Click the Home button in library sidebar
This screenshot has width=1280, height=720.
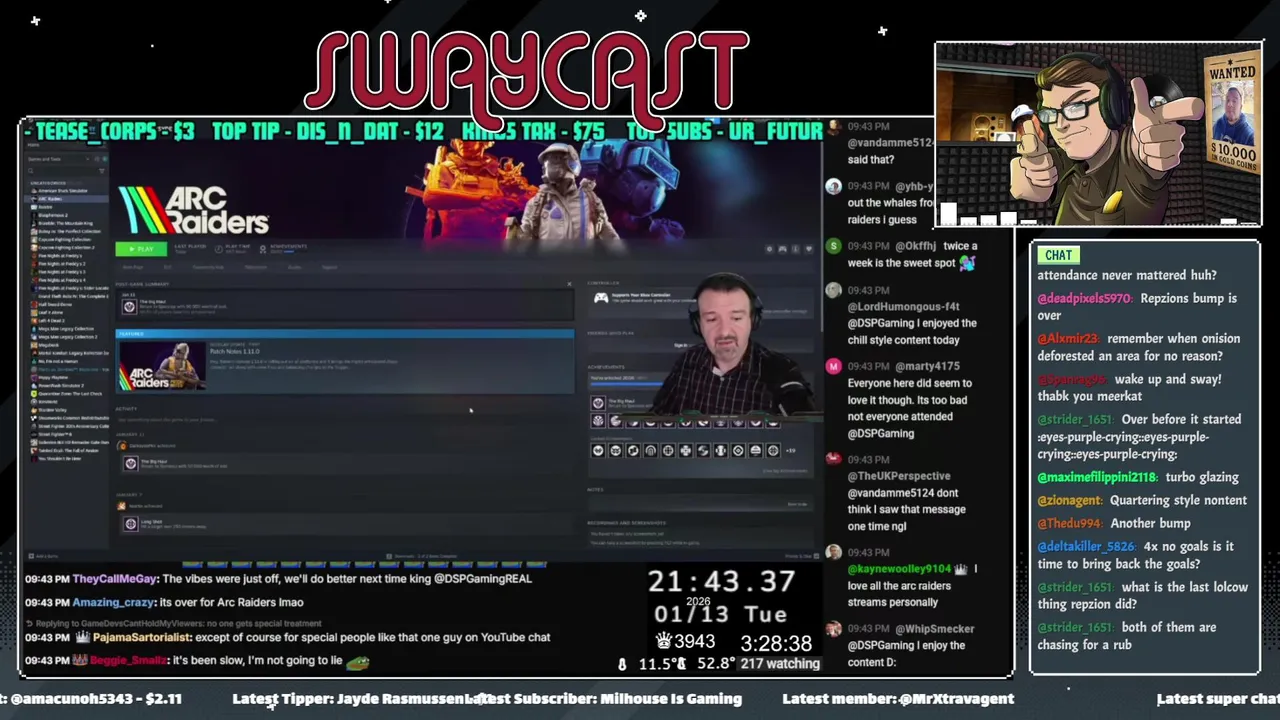coord(34,144)
